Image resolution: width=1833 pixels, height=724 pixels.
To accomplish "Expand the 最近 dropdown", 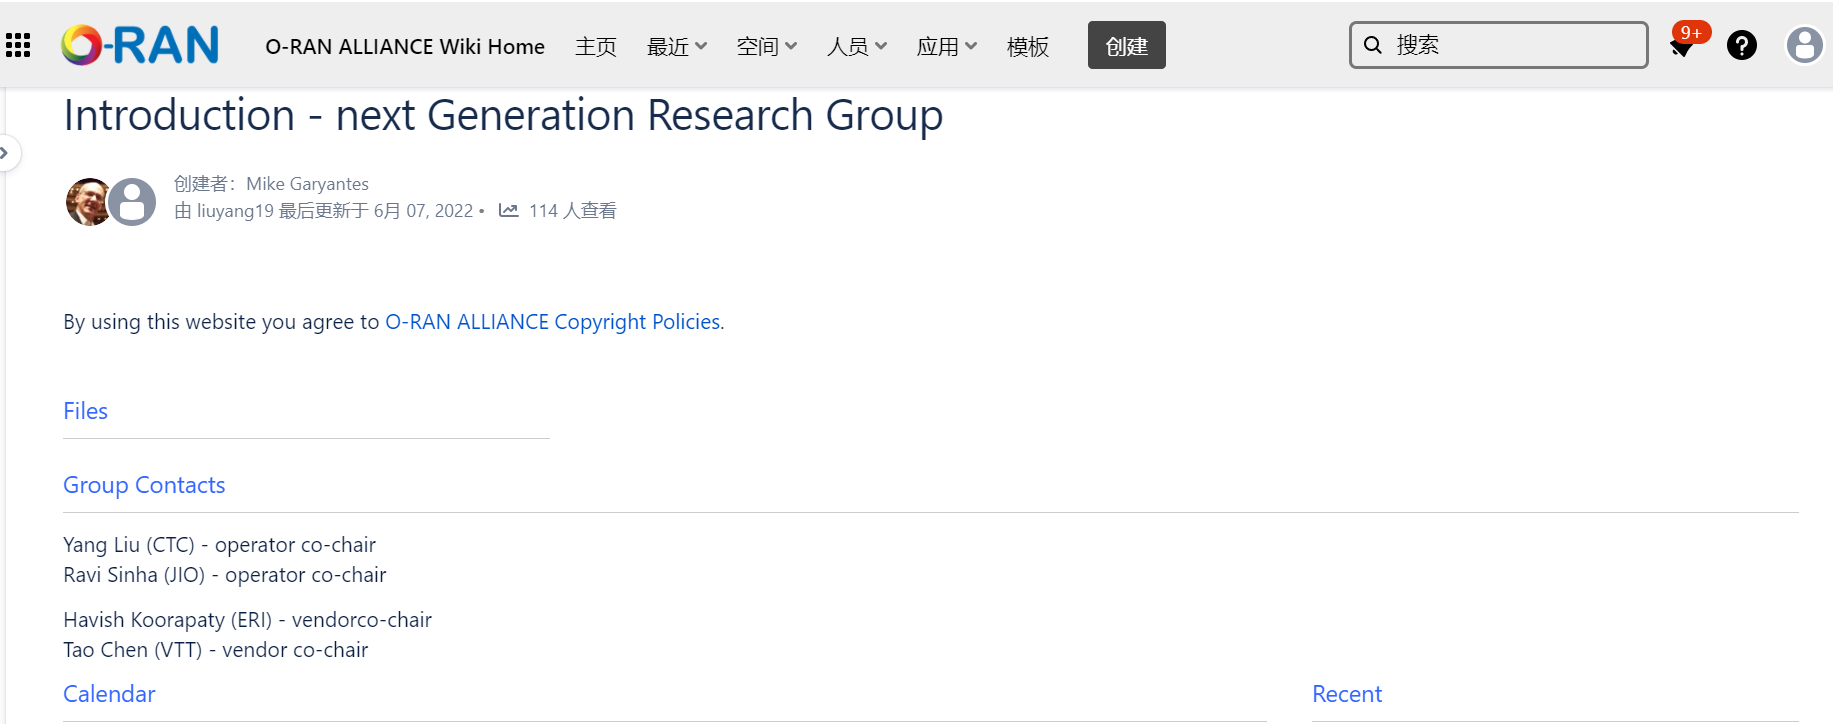I will coord(677,46).
